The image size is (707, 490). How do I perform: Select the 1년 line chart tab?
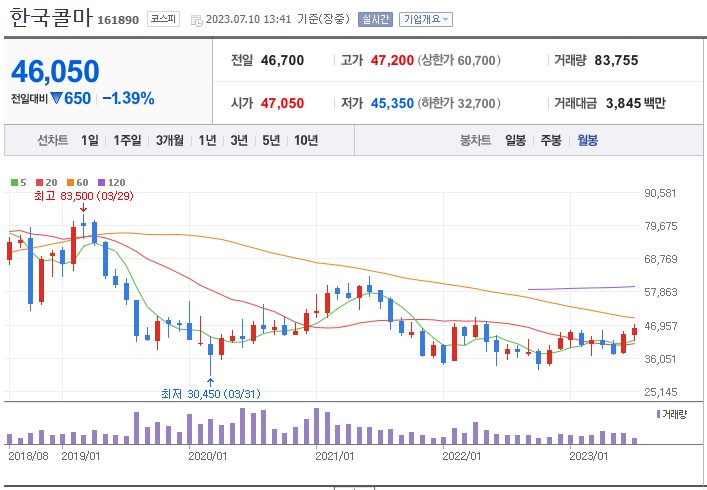pyautogui.click(x=207, y=140)
